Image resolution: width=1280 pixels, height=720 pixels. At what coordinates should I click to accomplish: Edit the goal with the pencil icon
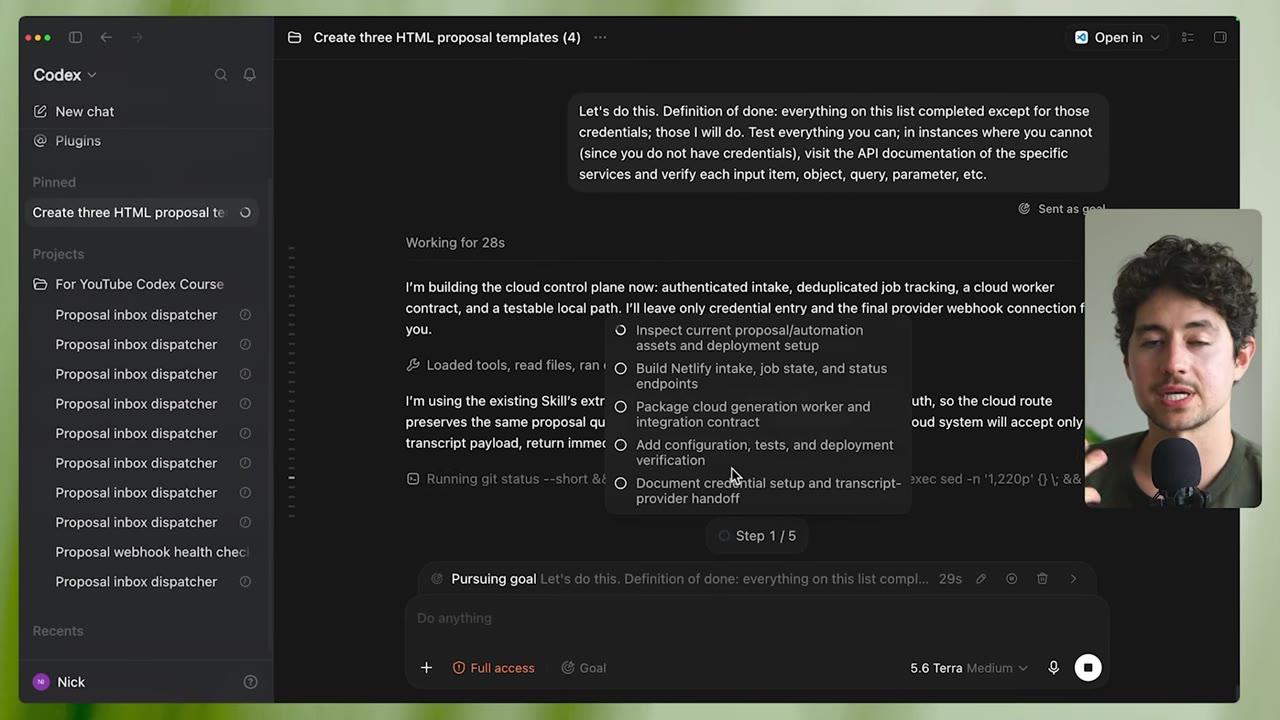[981, 579]
